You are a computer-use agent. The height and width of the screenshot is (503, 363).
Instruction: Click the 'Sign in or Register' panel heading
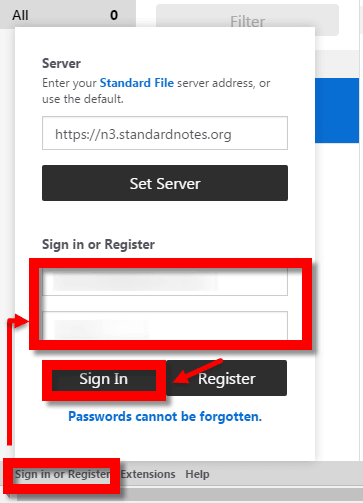click(x=98, y=244)
